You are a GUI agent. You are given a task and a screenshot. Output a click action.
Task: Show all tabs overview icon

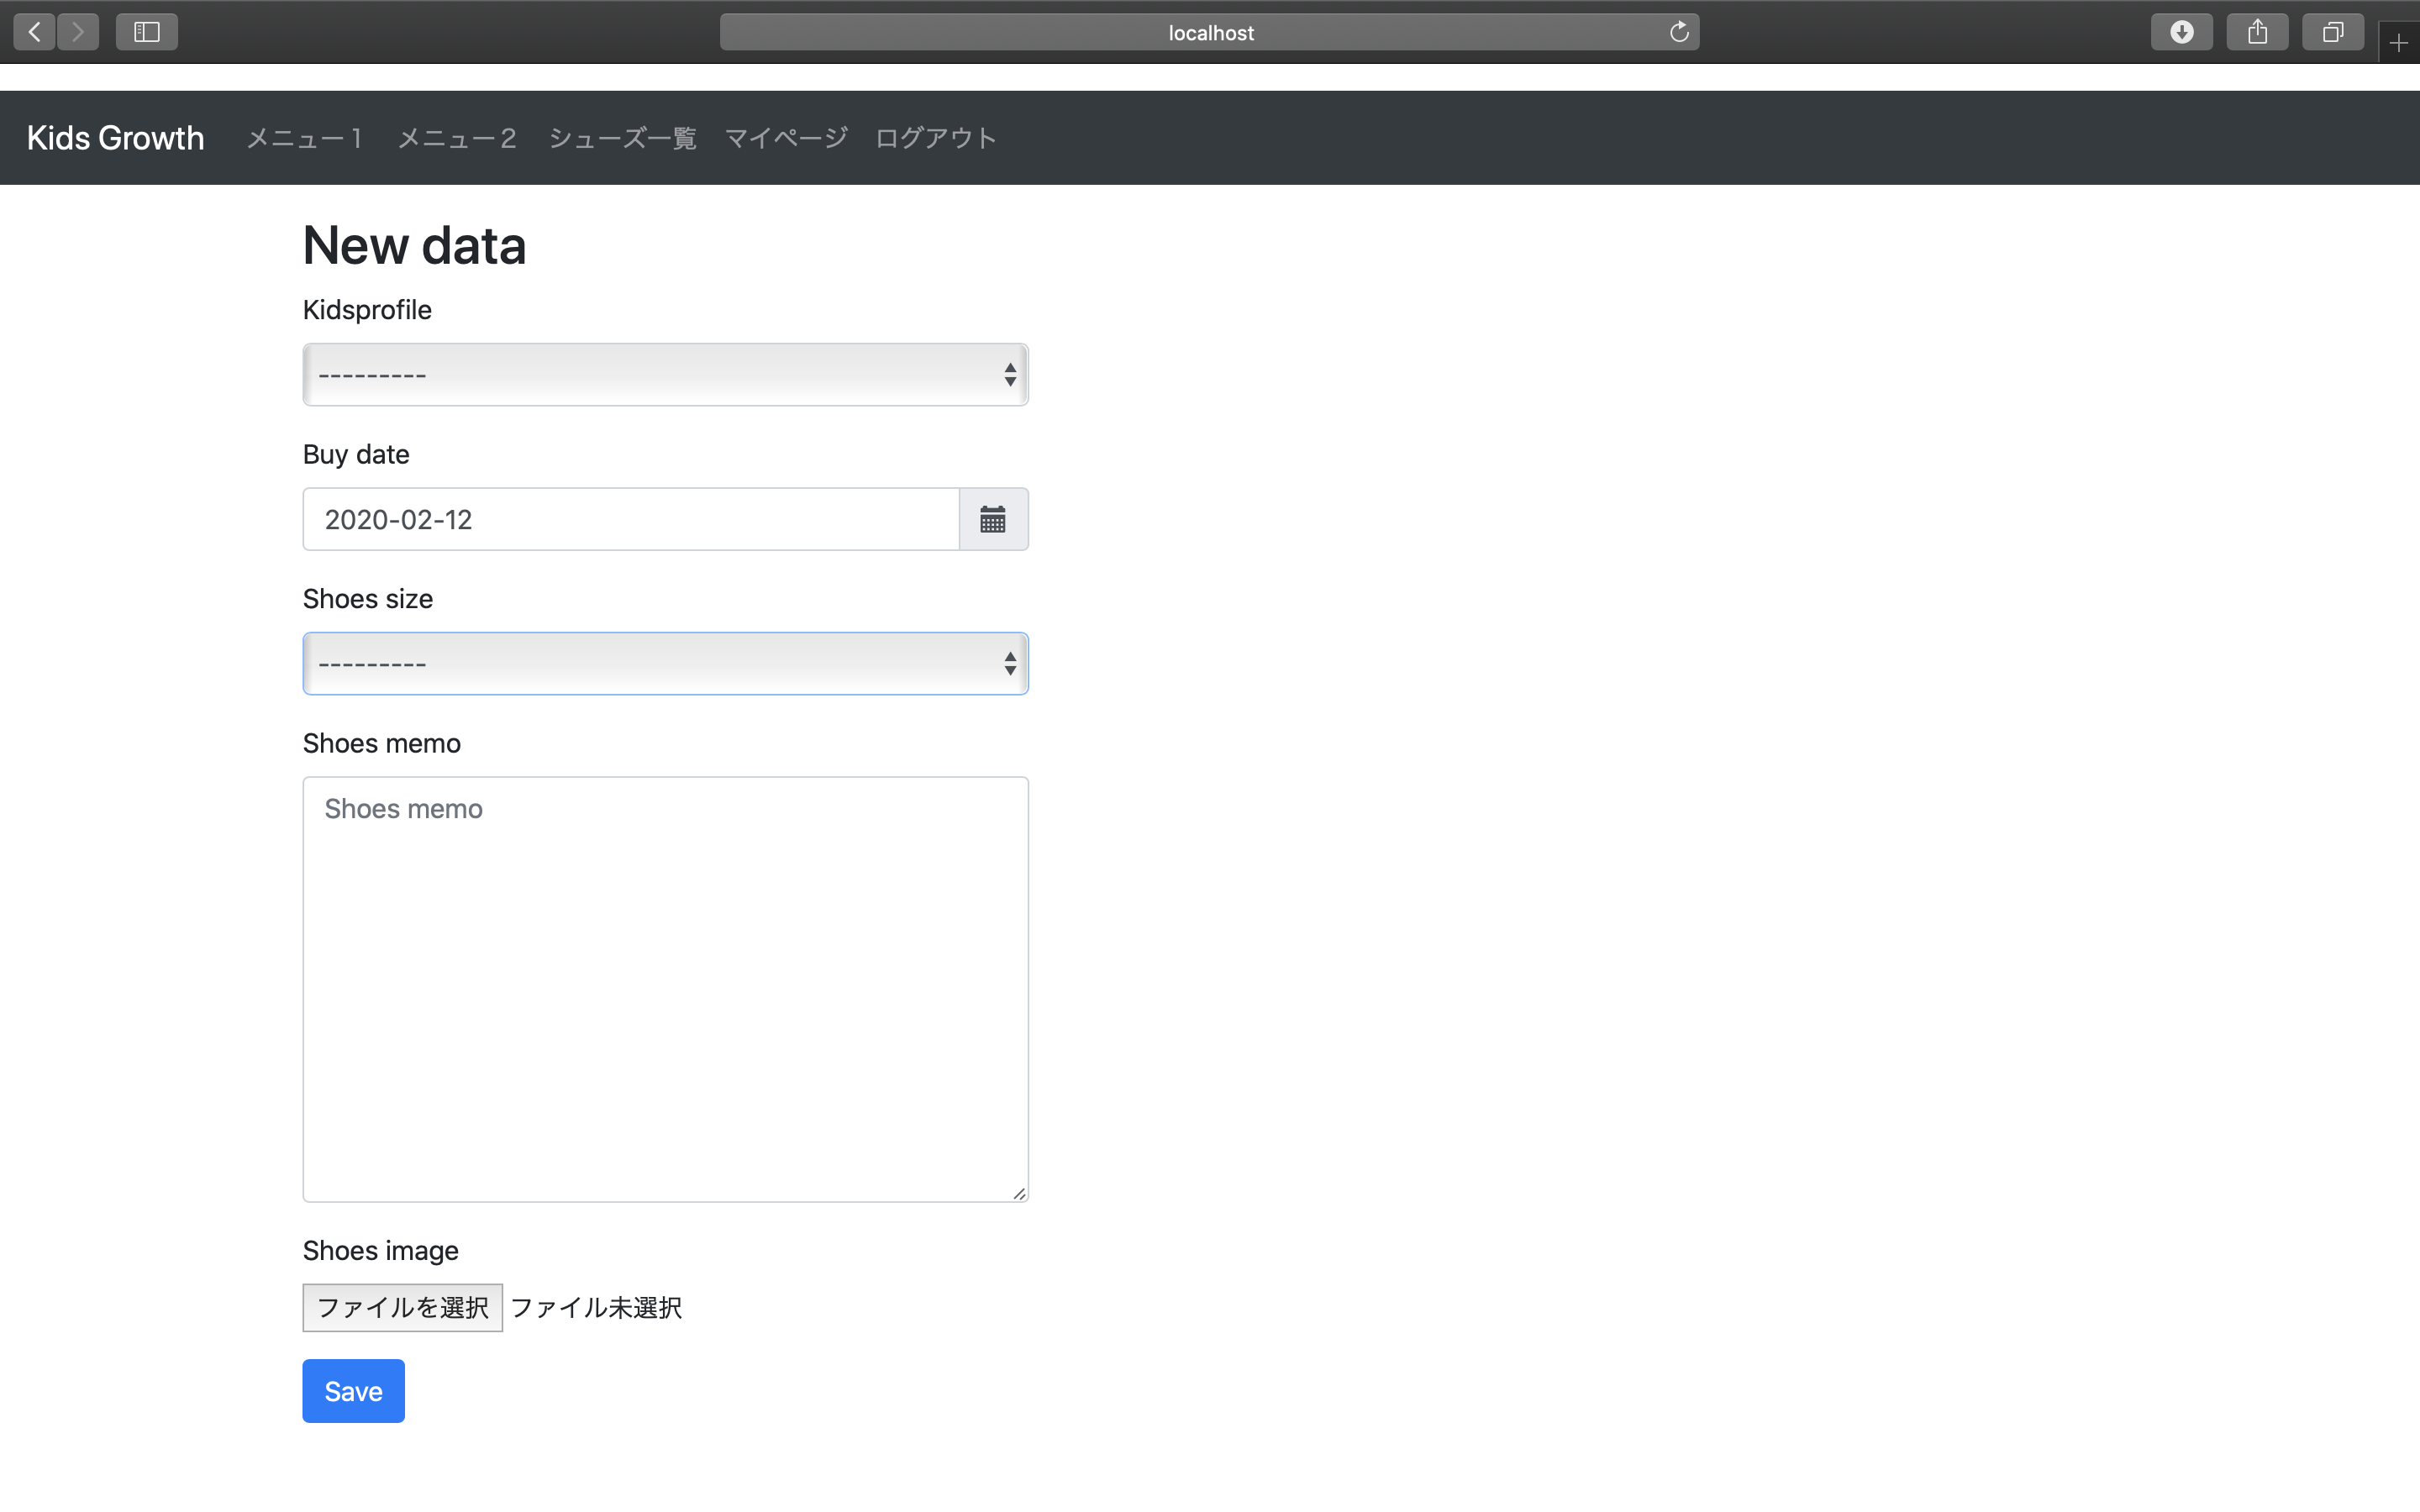coord(2332,32)
